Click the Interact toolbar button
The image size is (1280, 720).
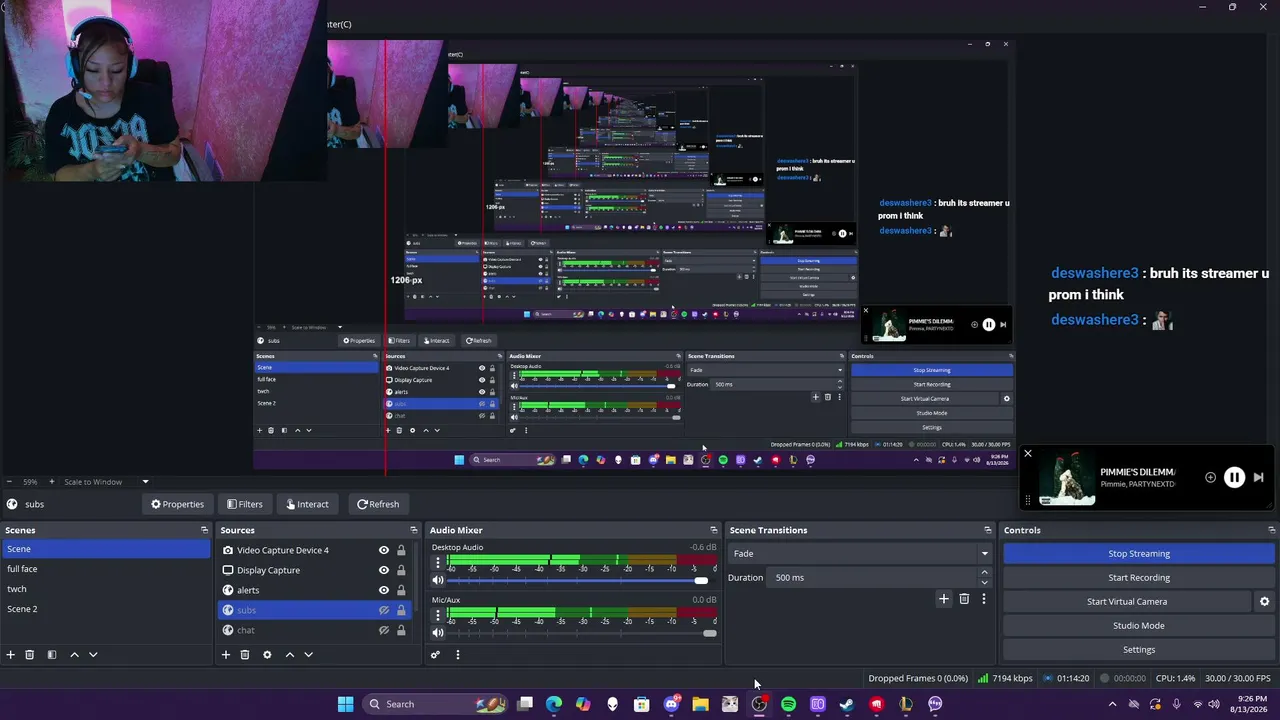tap(306, 504)
